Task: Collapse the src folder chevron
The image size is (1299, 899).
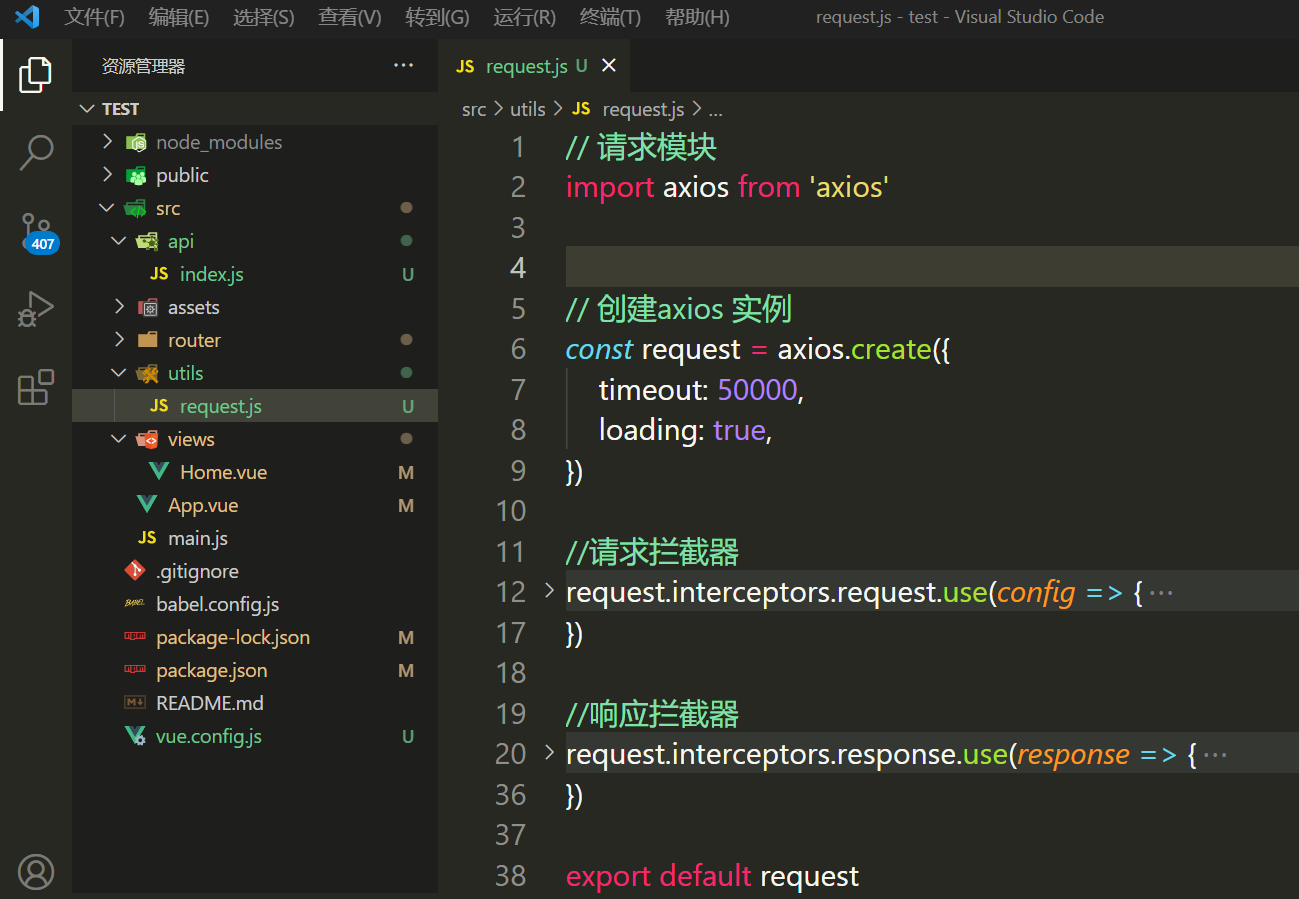Action: tap(107, 208)
